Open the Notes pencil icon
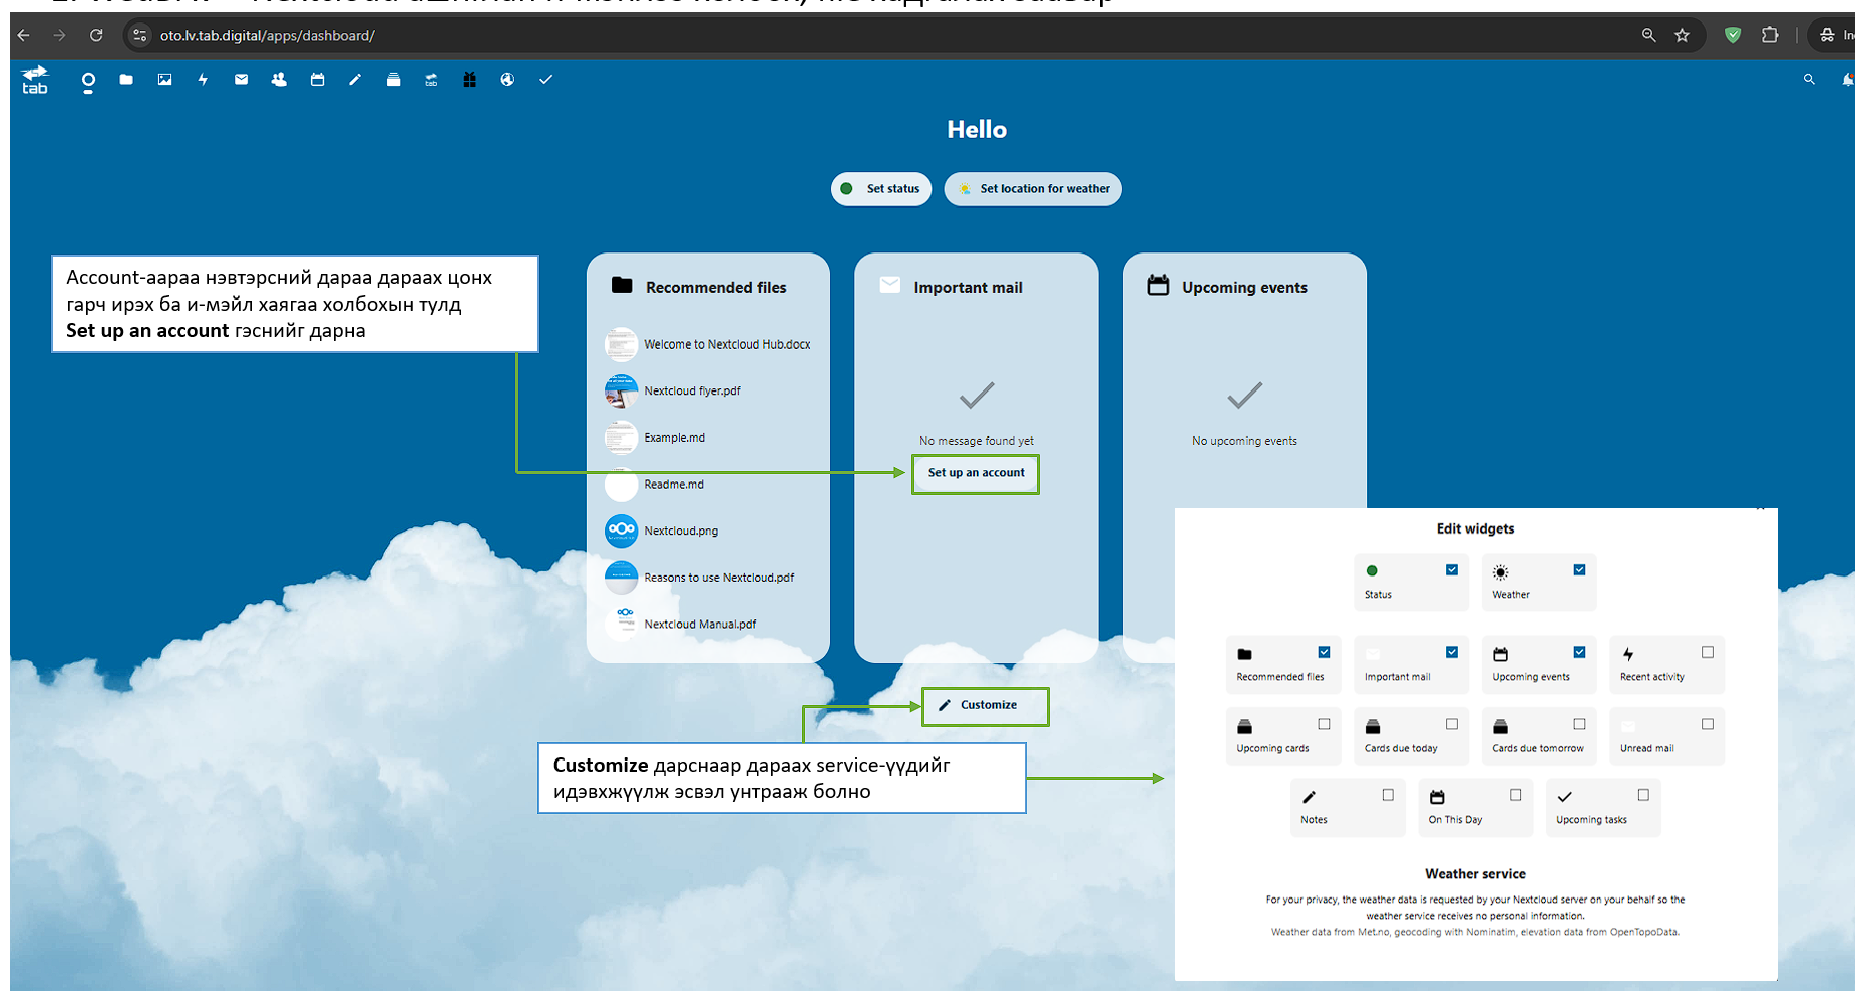This screenshot has width=1855, height=991. [x=355, y=80]
